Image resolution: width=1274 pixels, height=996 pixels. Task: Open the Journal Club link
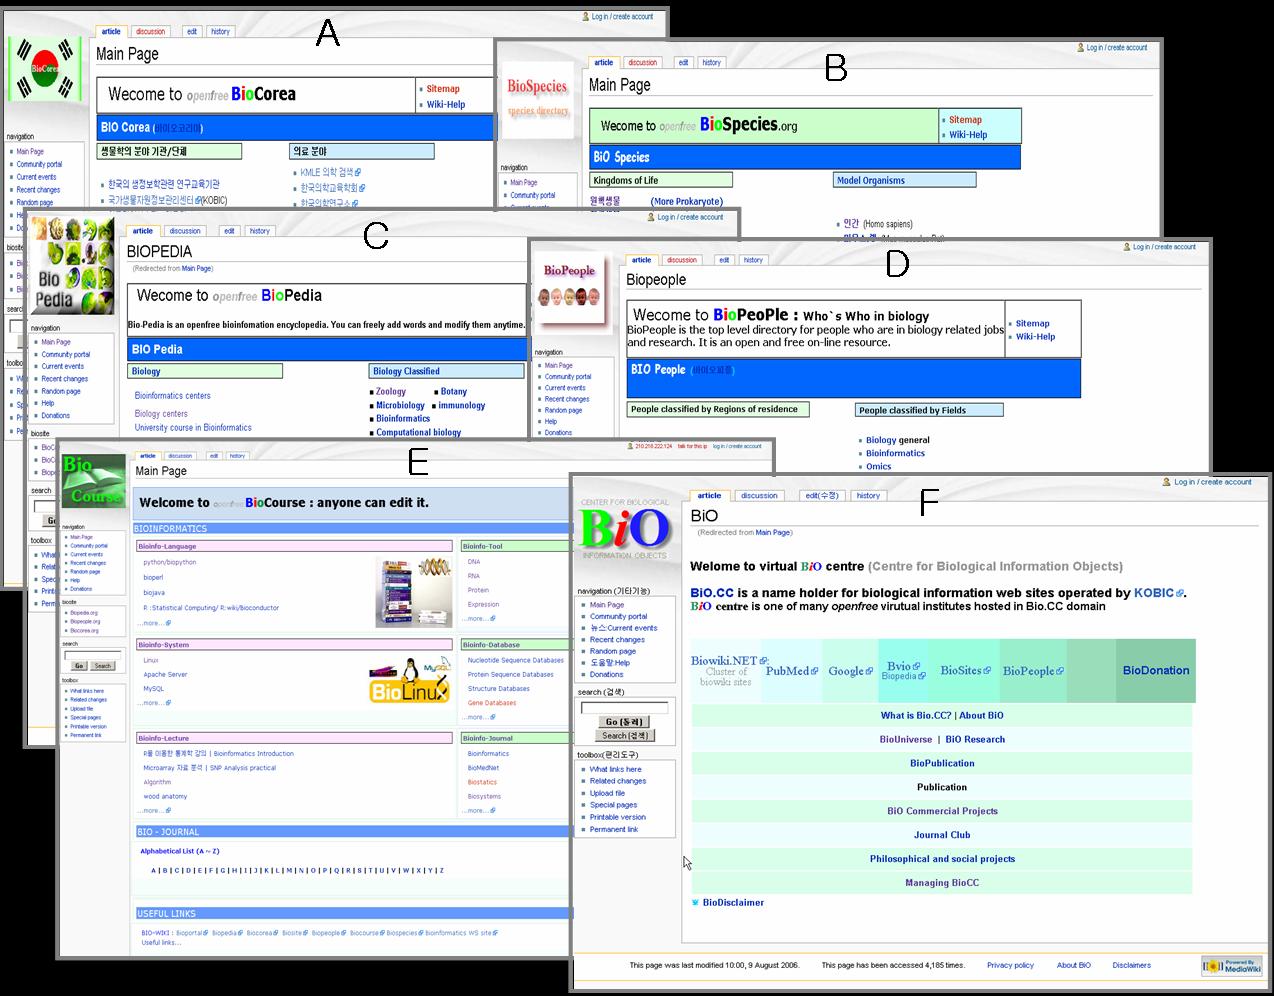[x=942, y=835]
